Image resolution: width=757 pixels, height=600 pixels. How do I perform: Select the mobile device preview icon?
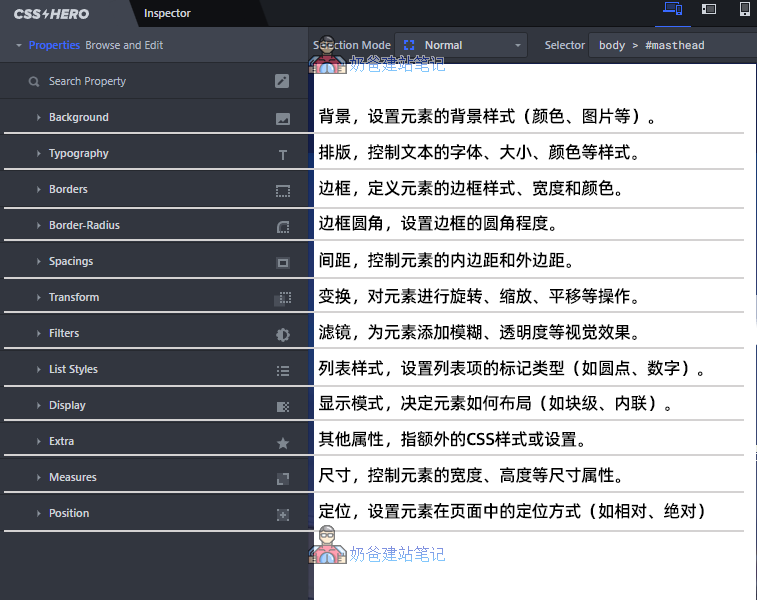[x=745, y=9]
